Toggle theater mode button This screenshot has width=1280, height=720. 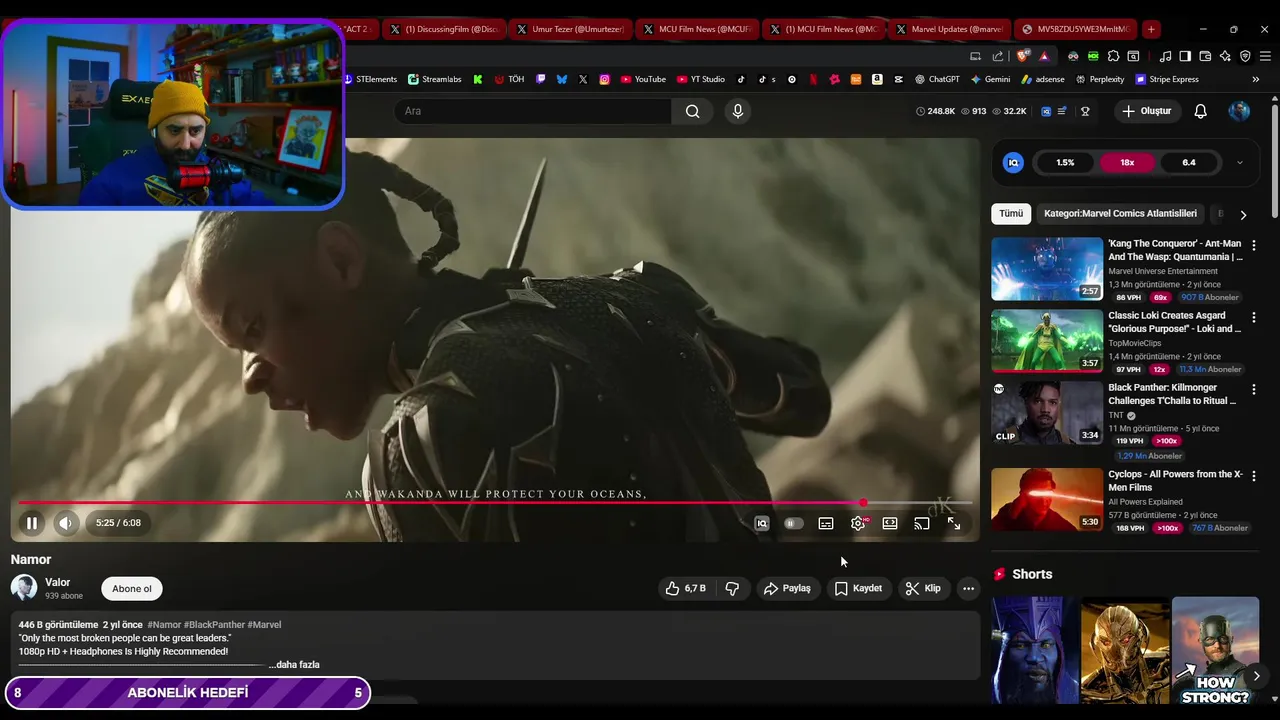[x=890, y=523]
